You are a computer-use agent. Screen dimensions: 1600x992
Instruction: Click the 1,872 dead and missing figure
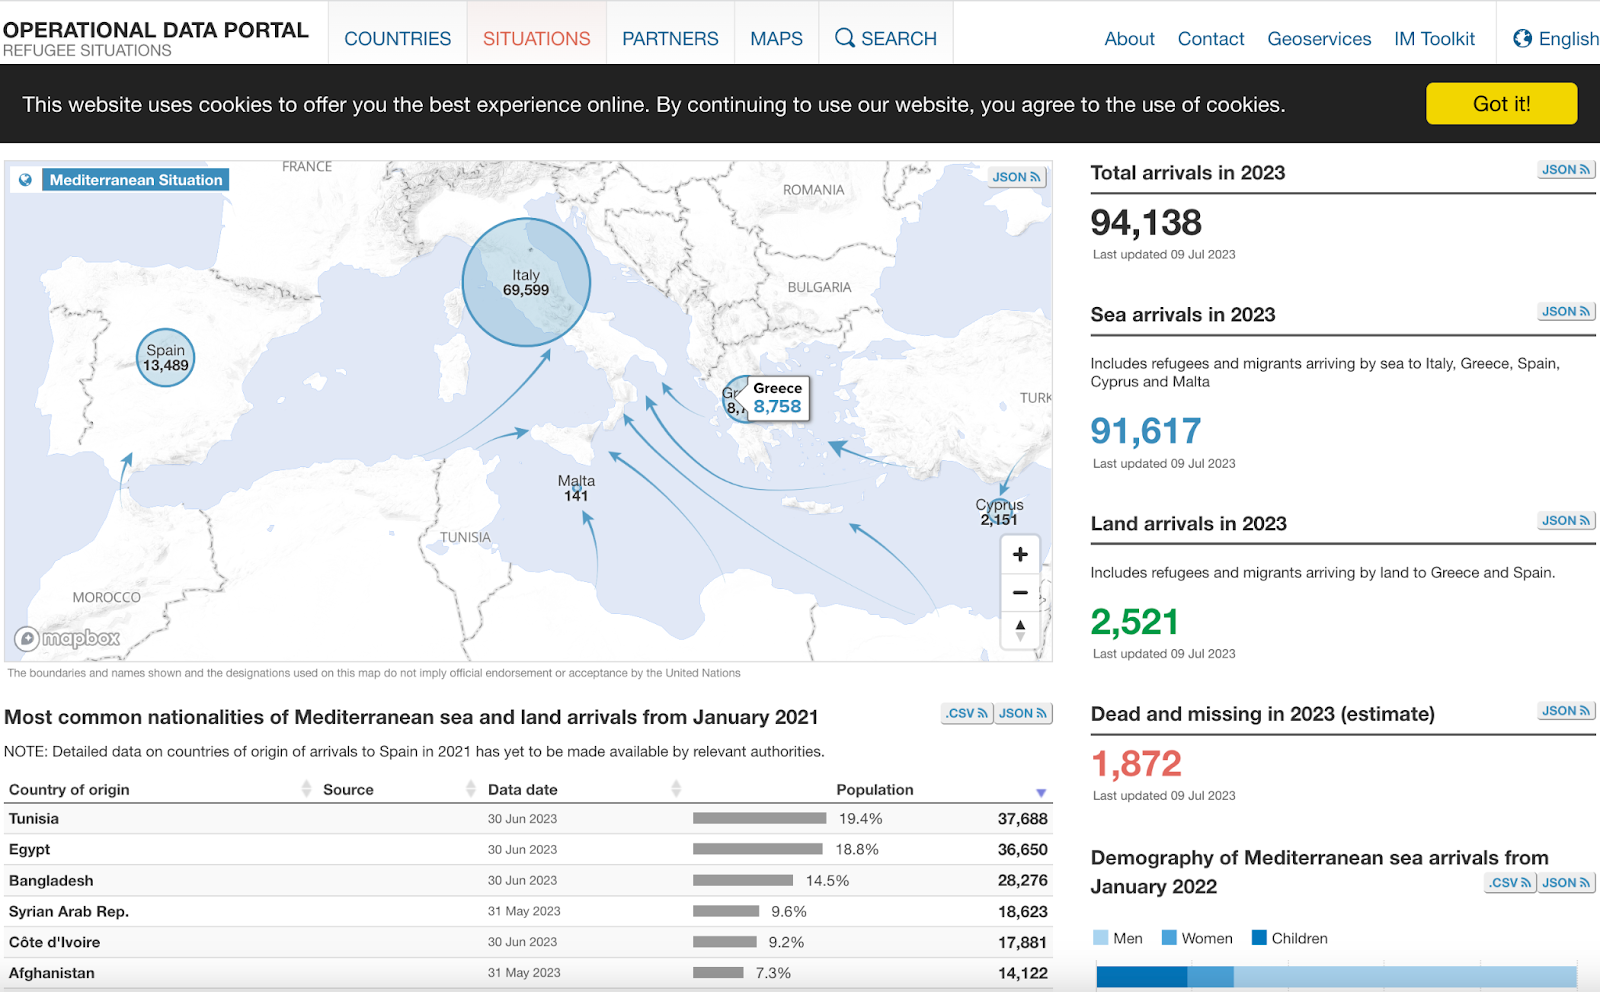[x=1137, y=764]
